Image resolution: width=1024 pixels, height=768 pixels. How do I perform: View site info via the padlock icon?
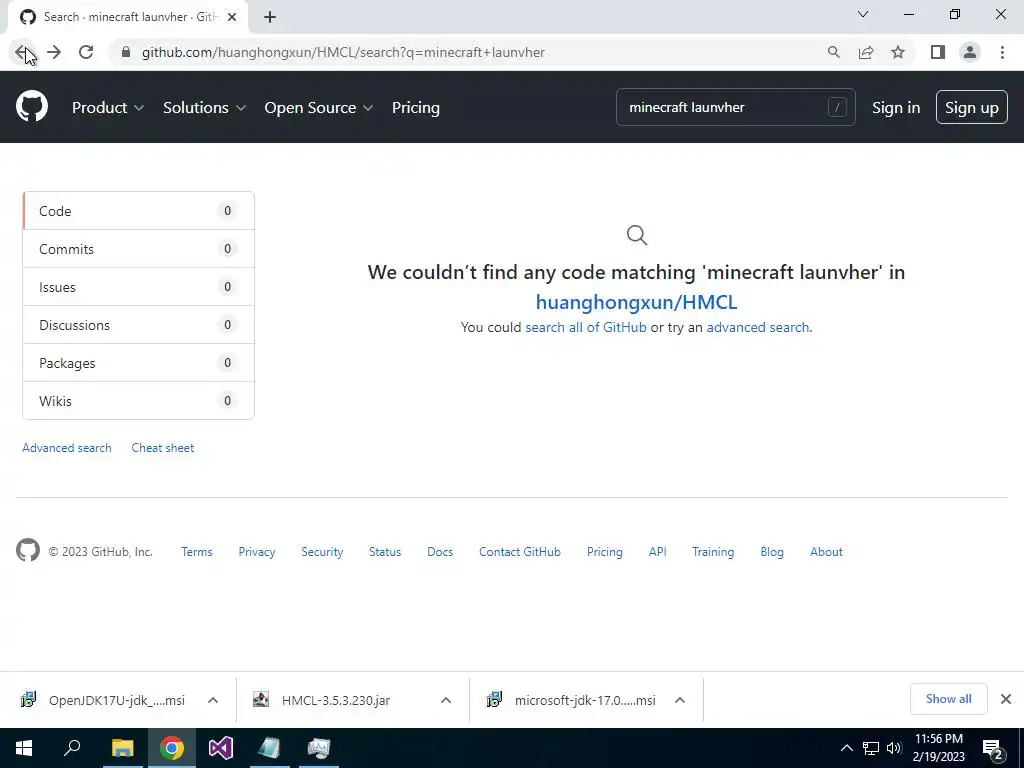(x=126, y=52)
